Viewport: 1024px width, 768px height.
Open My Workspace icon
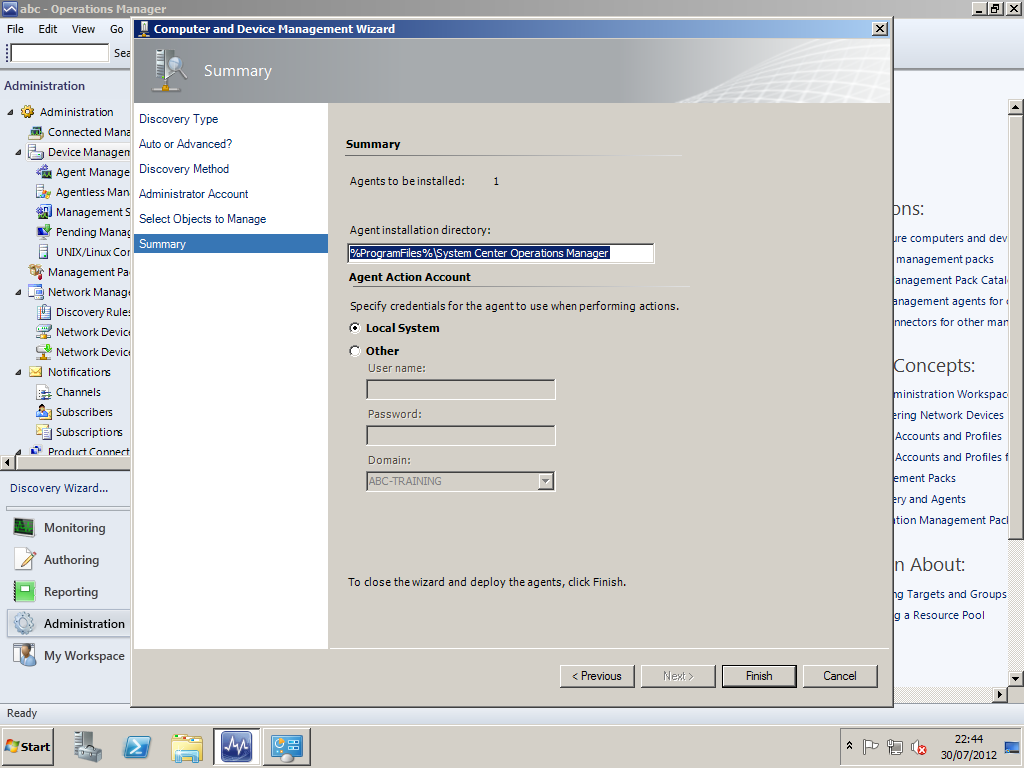[x=24, y=655]
